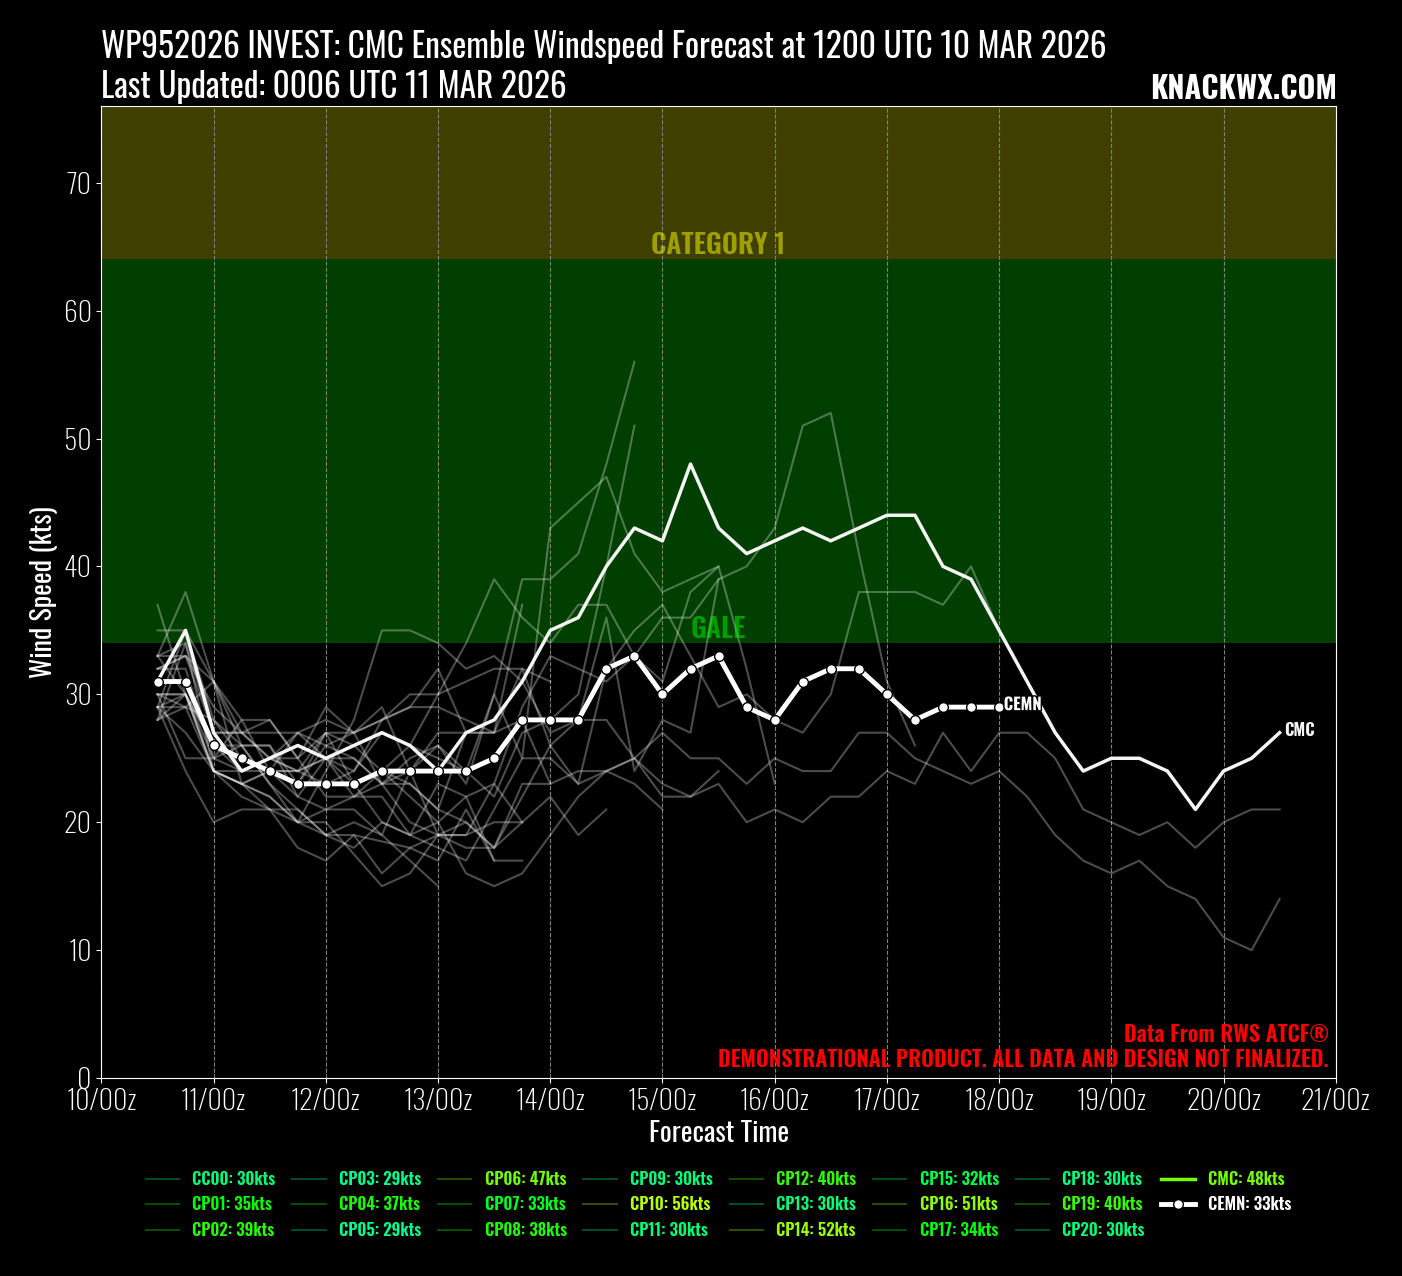Click the dotted CEMN legend line marker
The height and width of the screenshot is (1276, 1402).
tap(1178, 1204)
